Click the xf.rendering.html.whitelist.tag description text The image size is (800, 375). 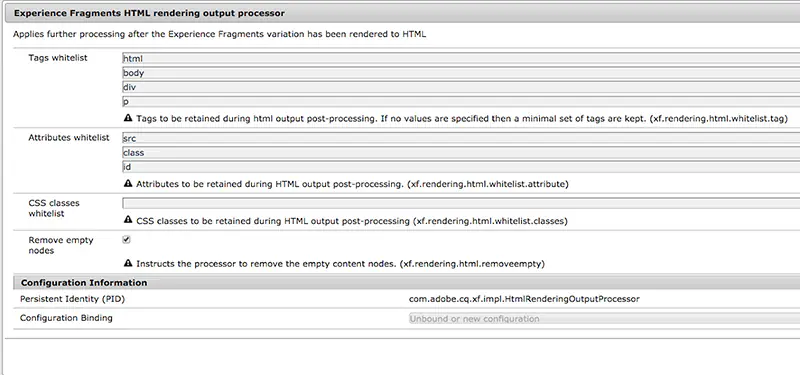(462, 118)
